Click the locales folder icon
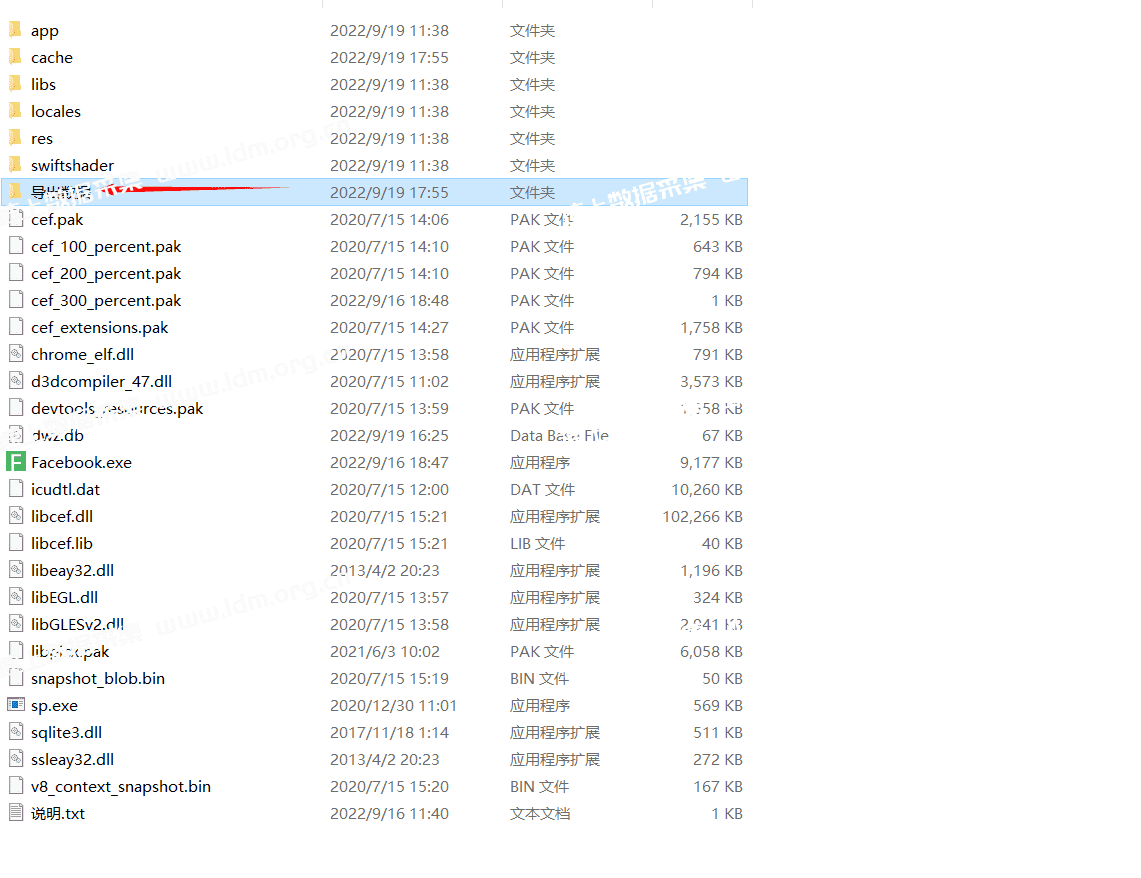Image resolution: width=1141 pixels, height=878 pixels. click(15, 111)
